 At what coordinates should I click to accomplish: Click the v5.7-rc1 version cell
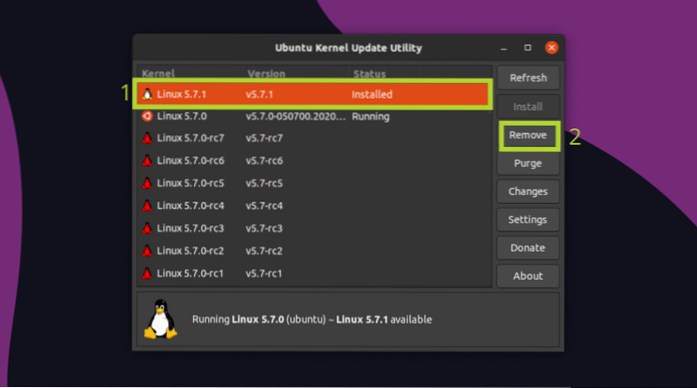click(264, 273)
